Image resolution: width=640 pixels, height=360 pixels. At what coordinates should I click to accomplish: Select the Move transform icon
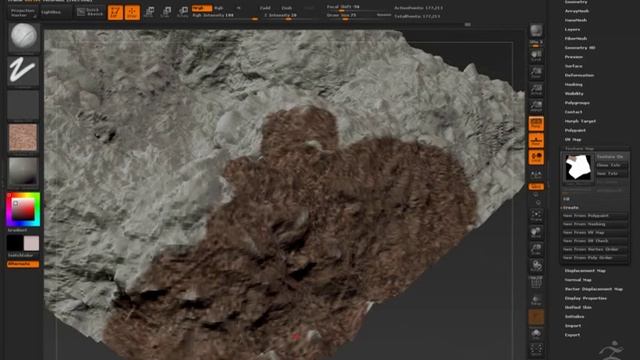point(149,12)
